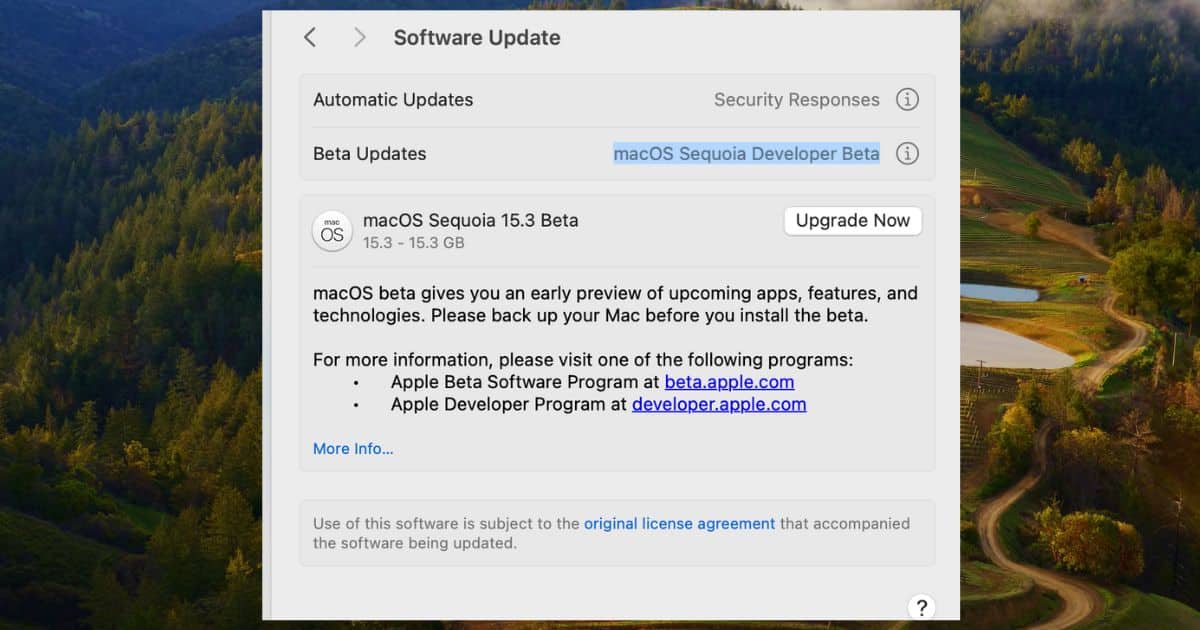Click the desktop wallpaper pond area

(x=1010, y=345)
